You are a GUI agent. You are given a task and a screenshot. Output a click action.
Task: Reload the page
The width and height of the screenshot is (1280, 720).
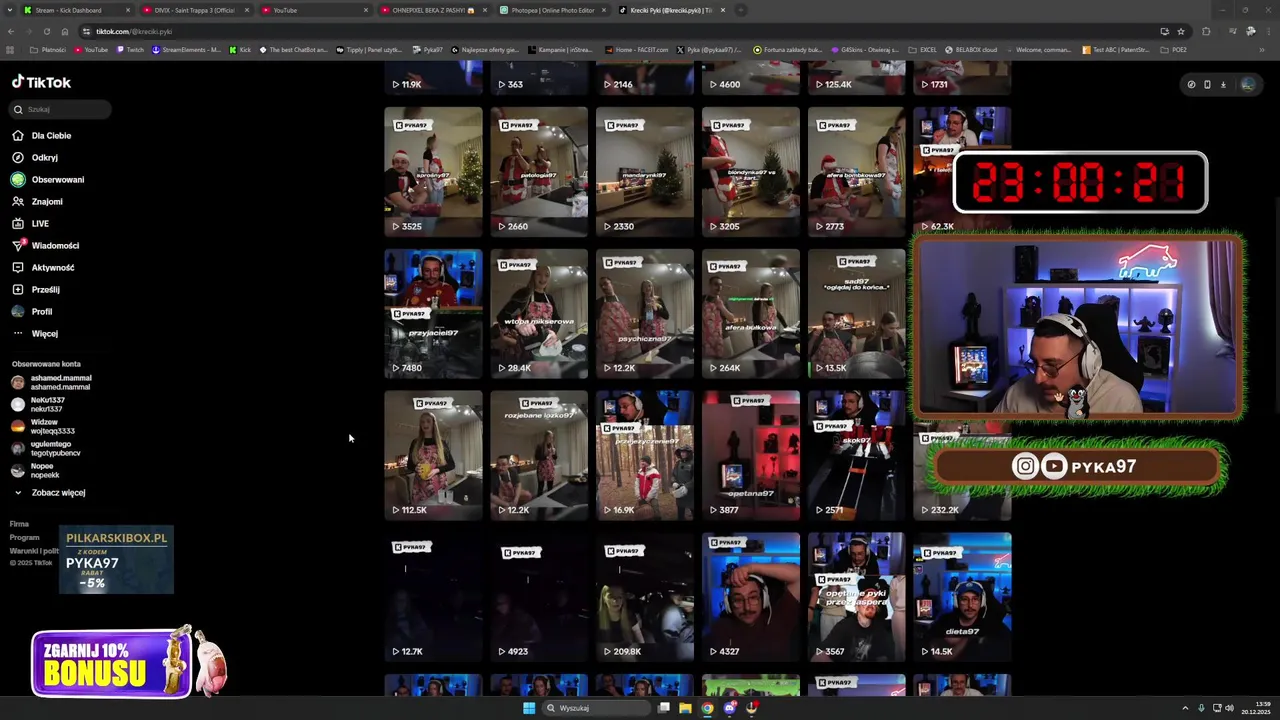point(46,31)
